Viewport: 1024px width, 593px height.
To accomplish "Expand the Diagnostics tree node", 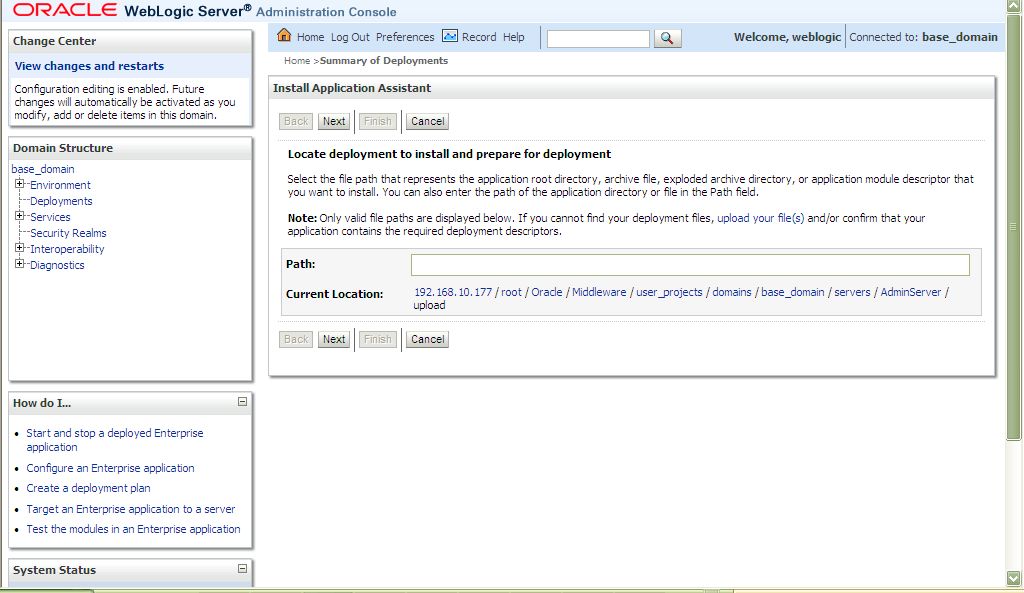I will [20, 264].
